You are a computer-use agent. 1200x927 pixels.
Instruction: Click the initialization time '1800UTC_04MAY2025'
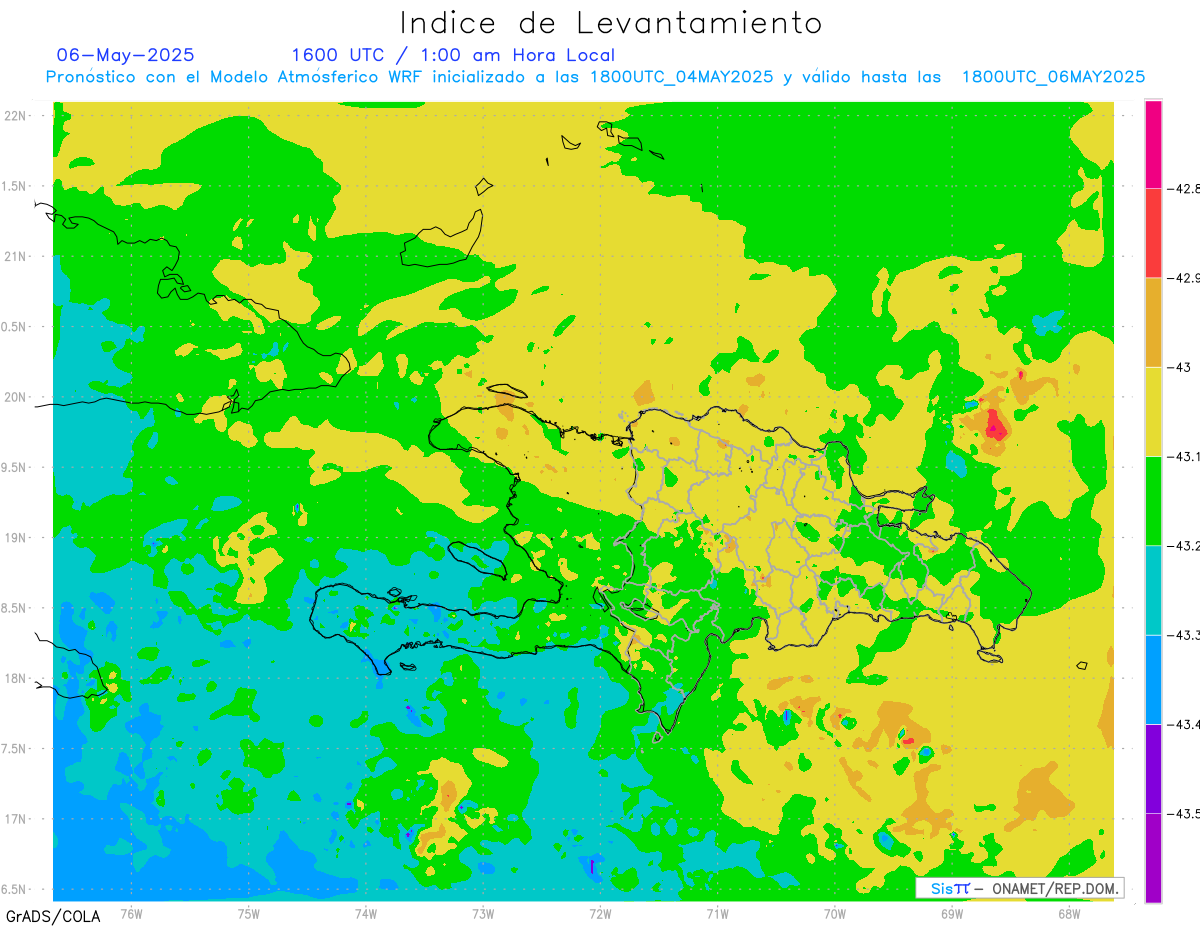[681, 77]
